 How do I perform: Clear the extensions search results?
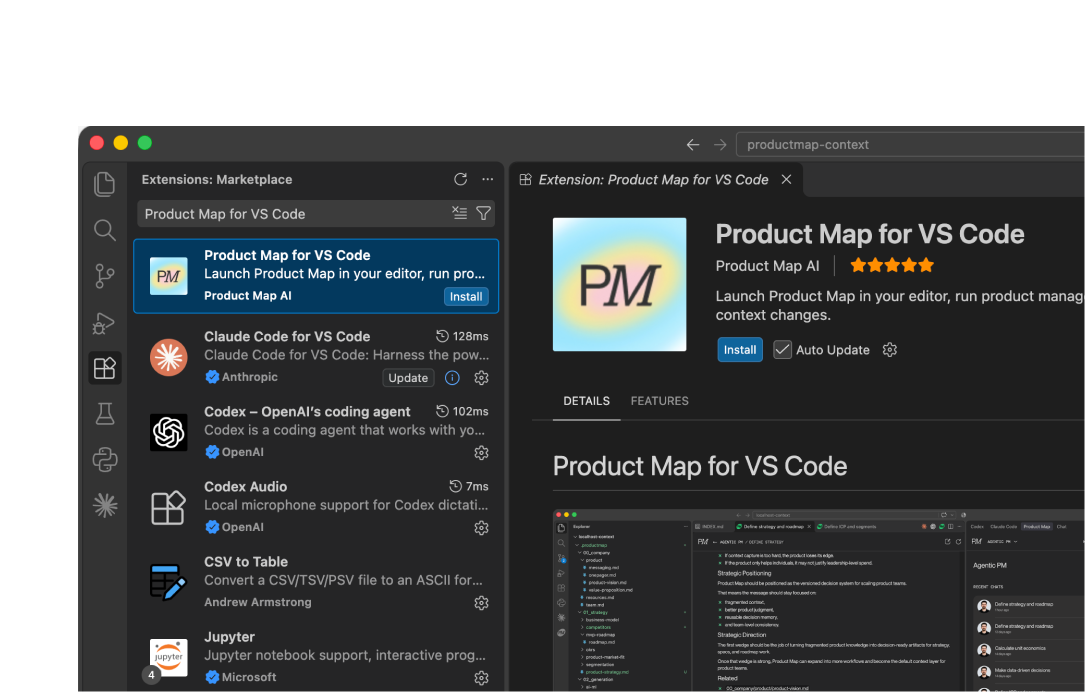(x=459, y=213)
